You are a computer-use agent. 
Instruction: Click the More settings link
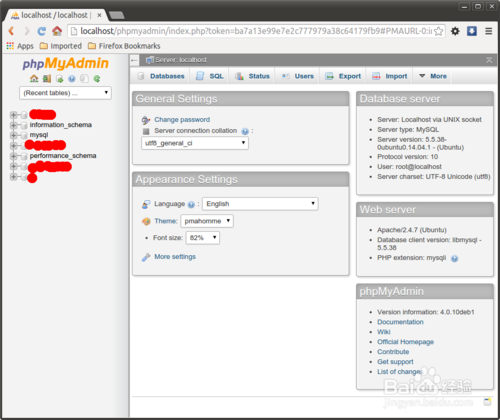pyautogui.click(x=175, y=257)
